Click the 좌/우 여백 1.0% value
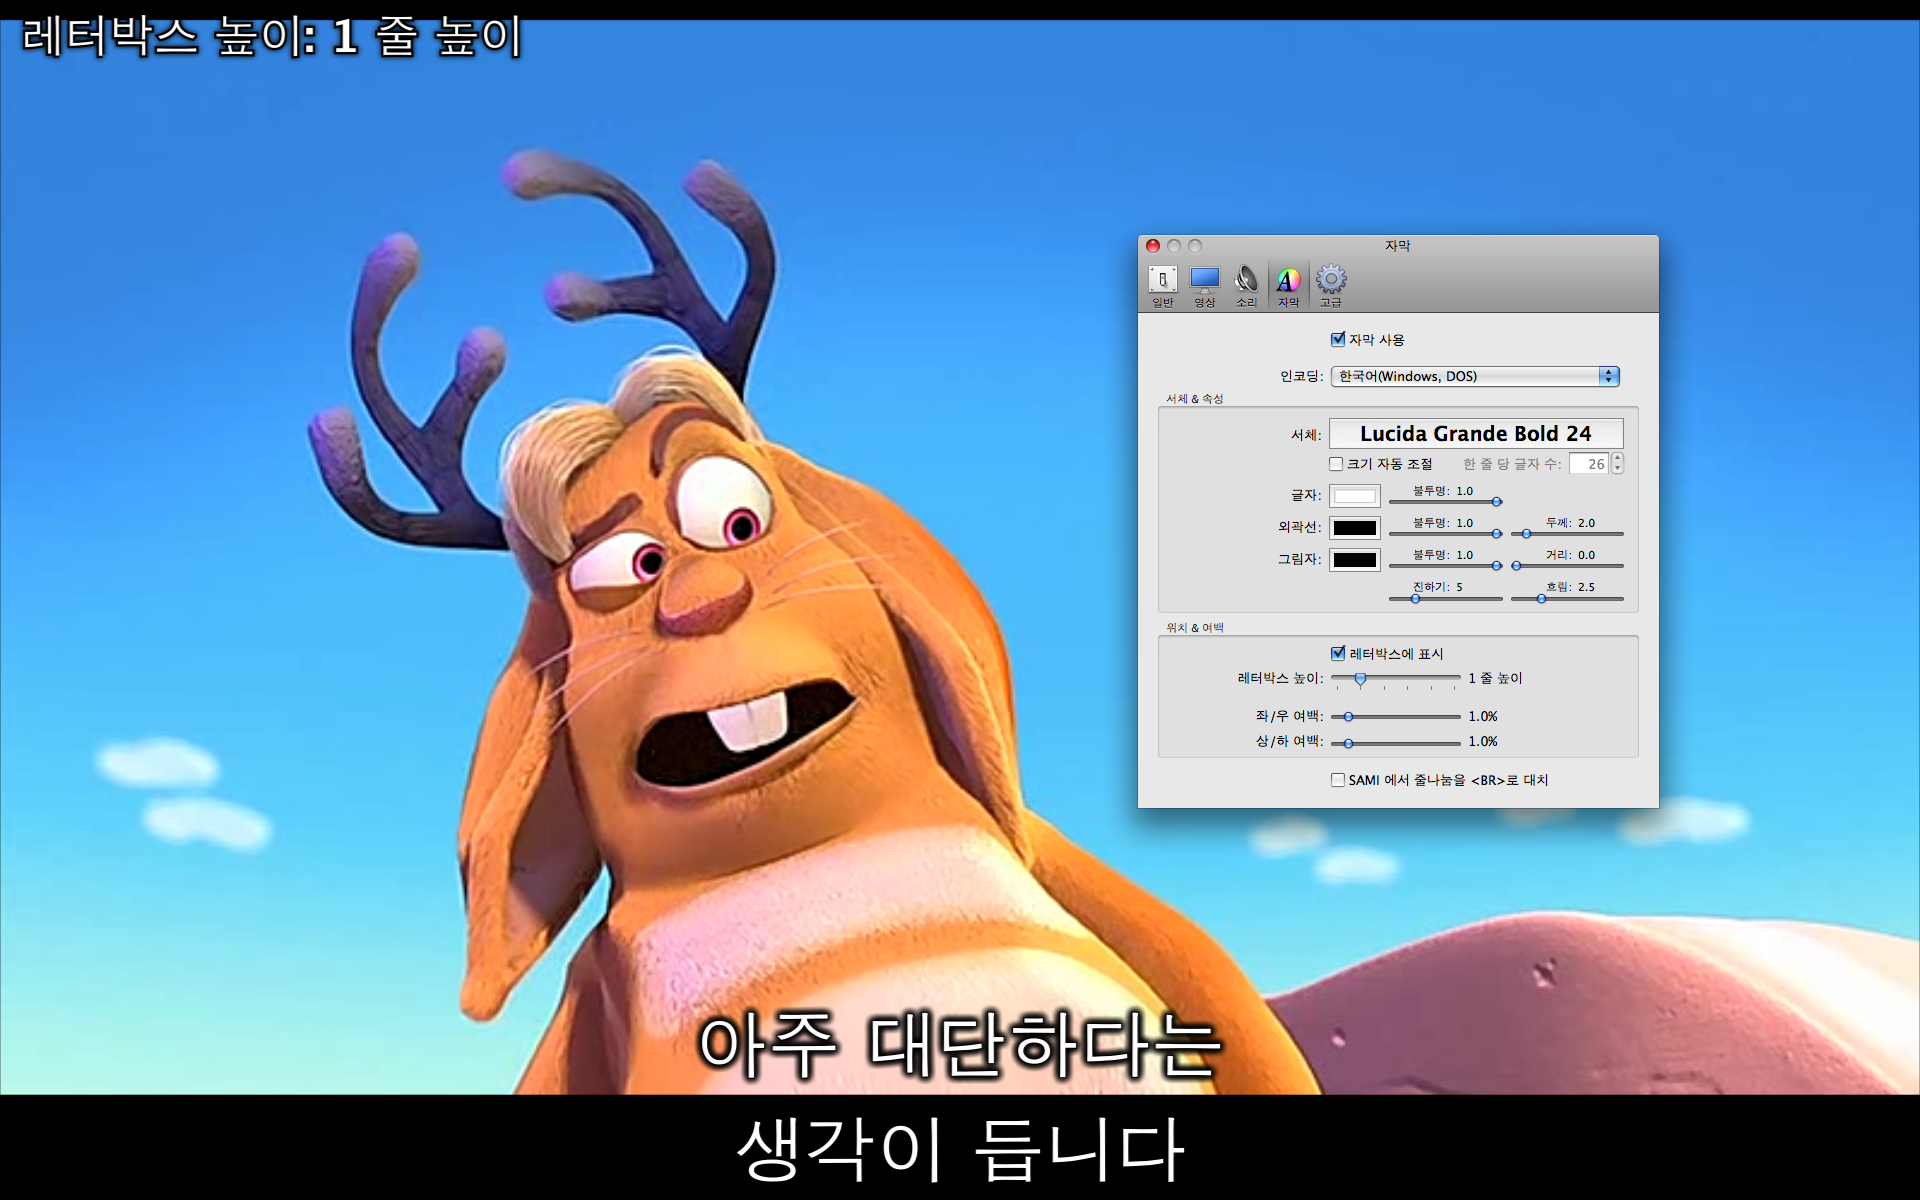The height and width of the screenshot is (1200, 1920). [1483, 716]
